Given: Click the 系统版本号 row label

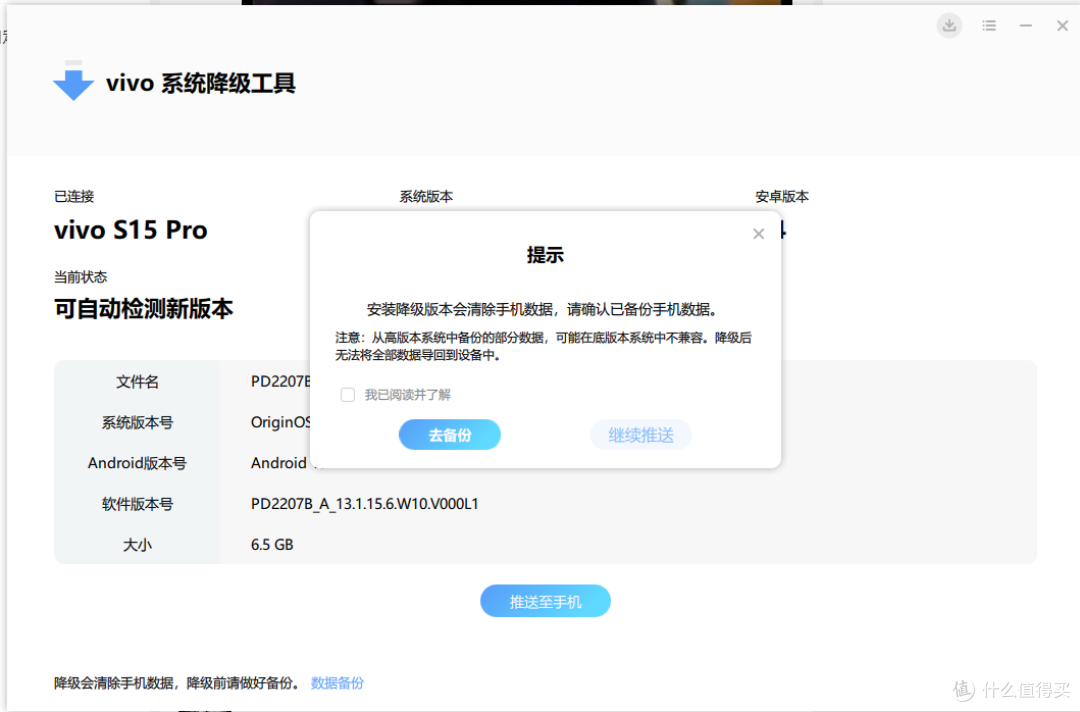Looking at the screenshot, I should [x=137, y=422].
